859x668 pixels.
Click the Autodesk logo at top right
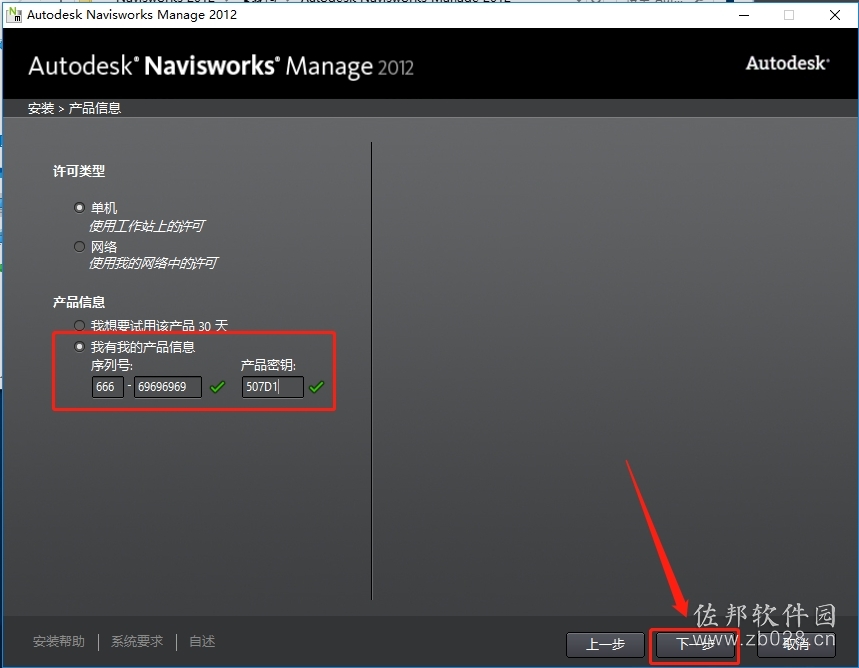tap(787, 64)
